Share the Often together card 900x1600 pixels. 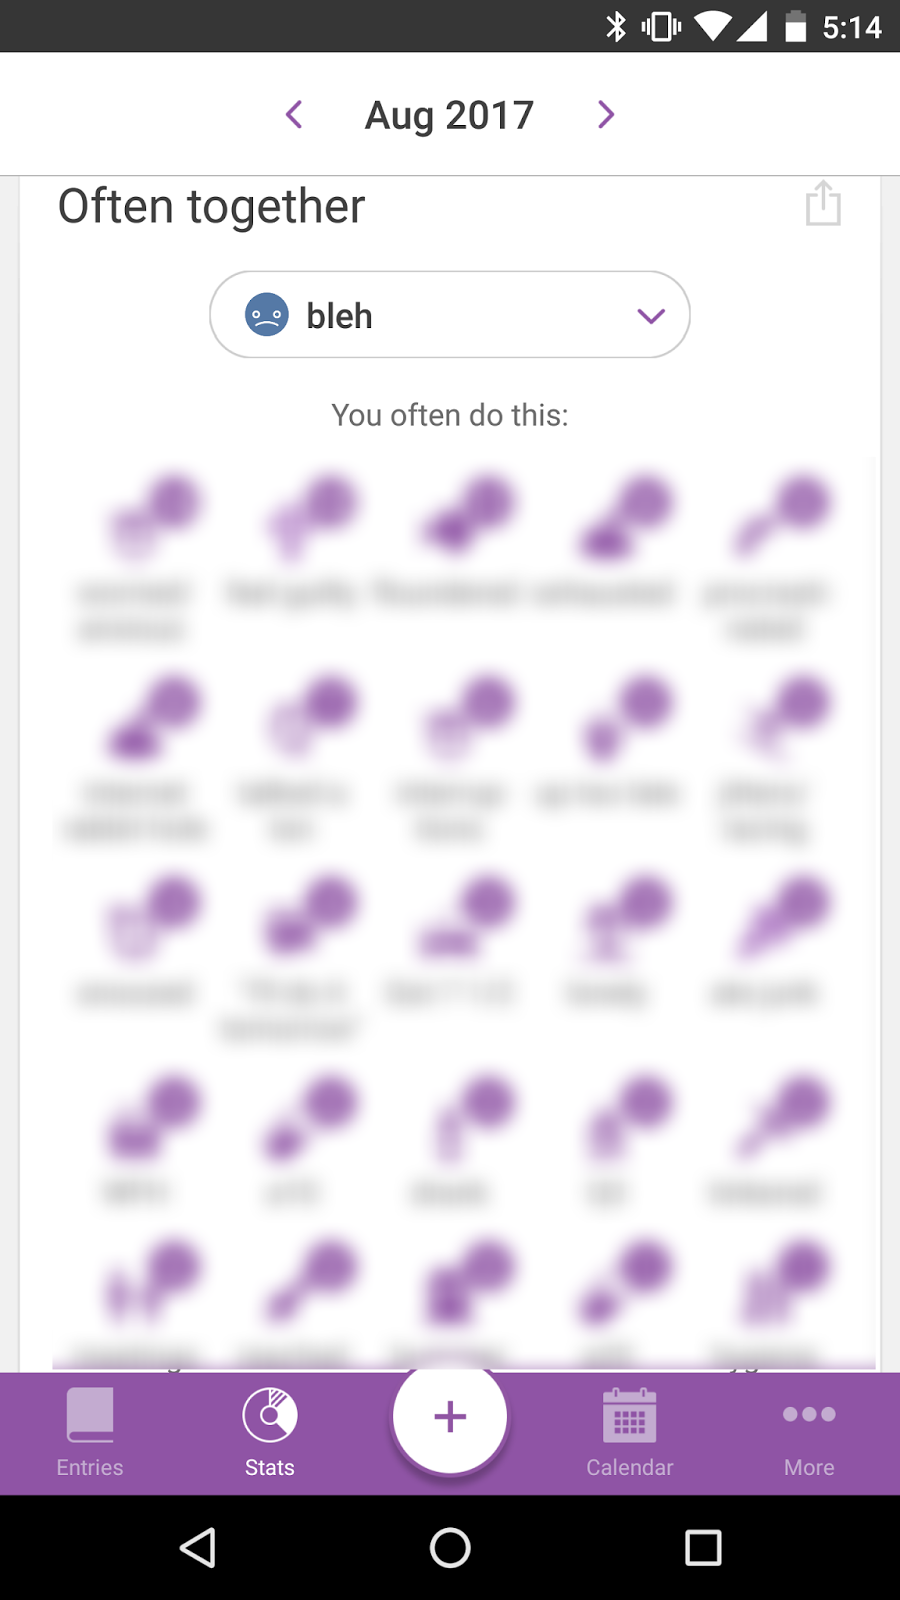click(x=822, y=204)
